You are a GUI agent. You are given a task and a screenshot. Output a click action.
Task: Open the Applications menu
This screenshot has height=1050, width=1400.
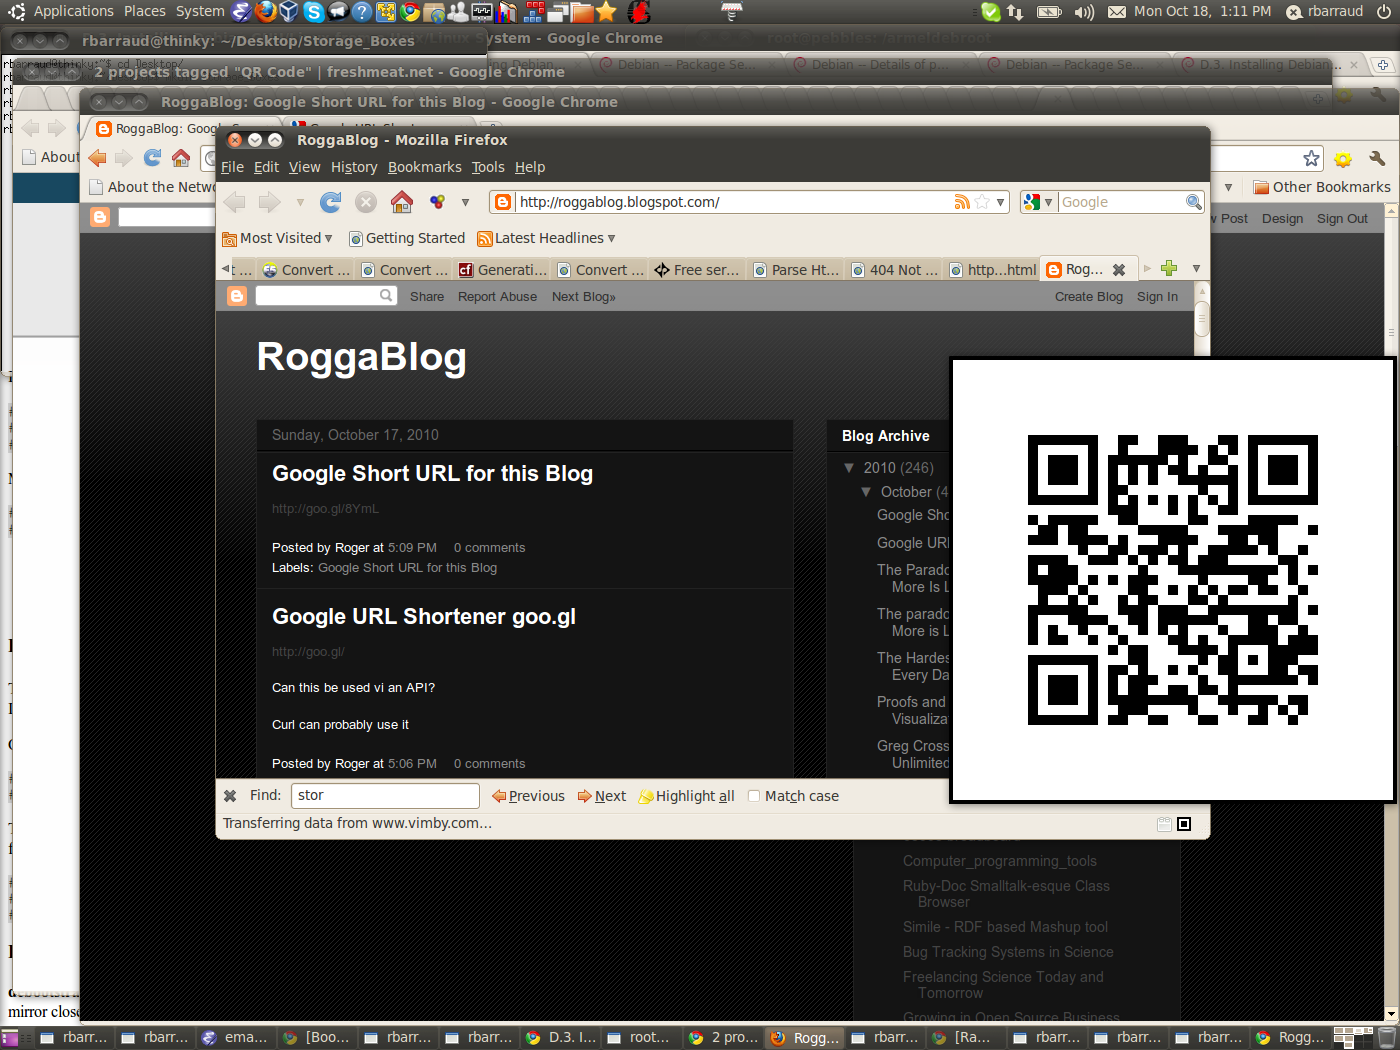point(74,11)
